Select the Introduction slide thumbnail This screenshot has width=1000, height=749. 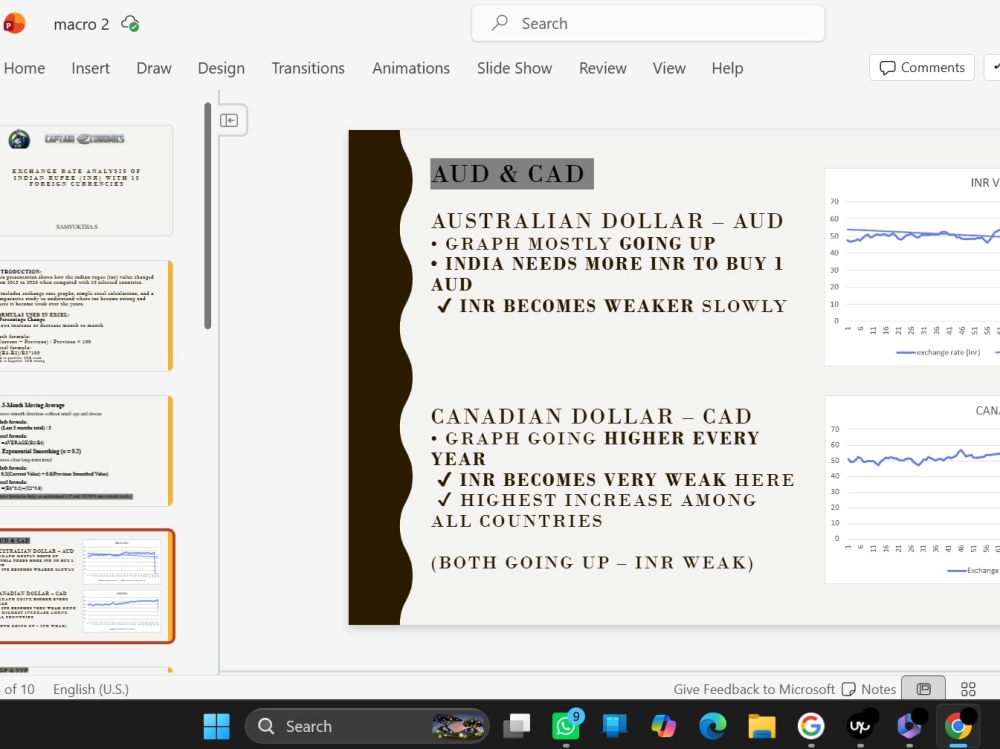(x=85, y=315)
